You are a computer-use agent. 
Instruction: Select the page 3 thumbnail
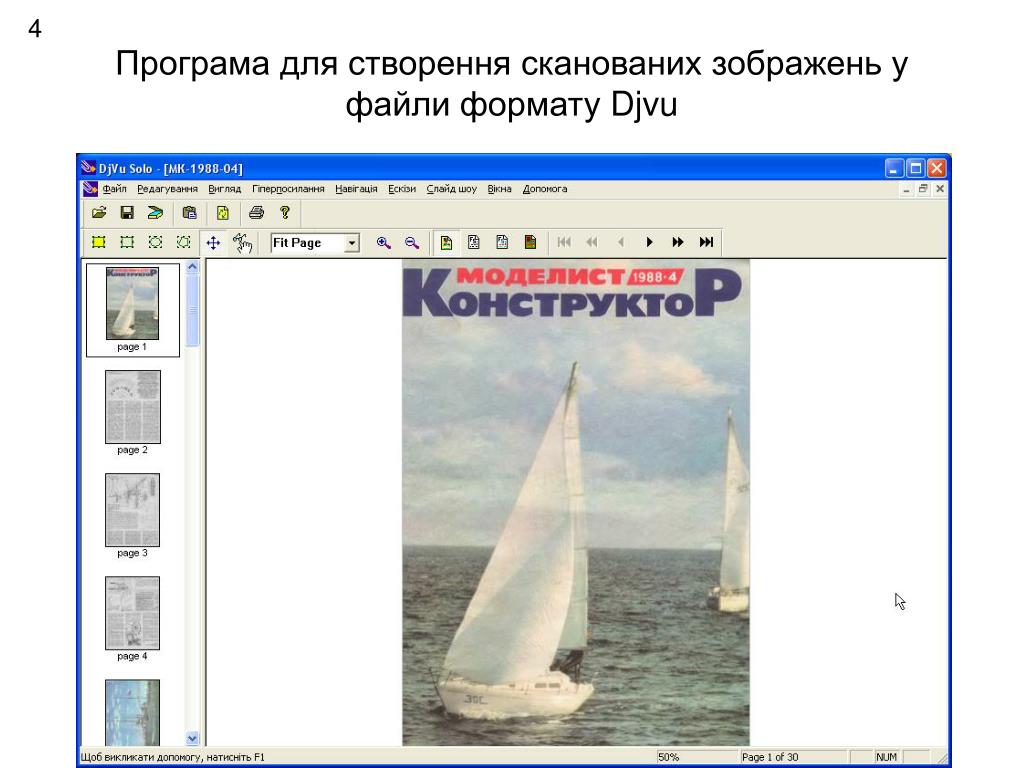pyautogui.click(x=133, y=510)
